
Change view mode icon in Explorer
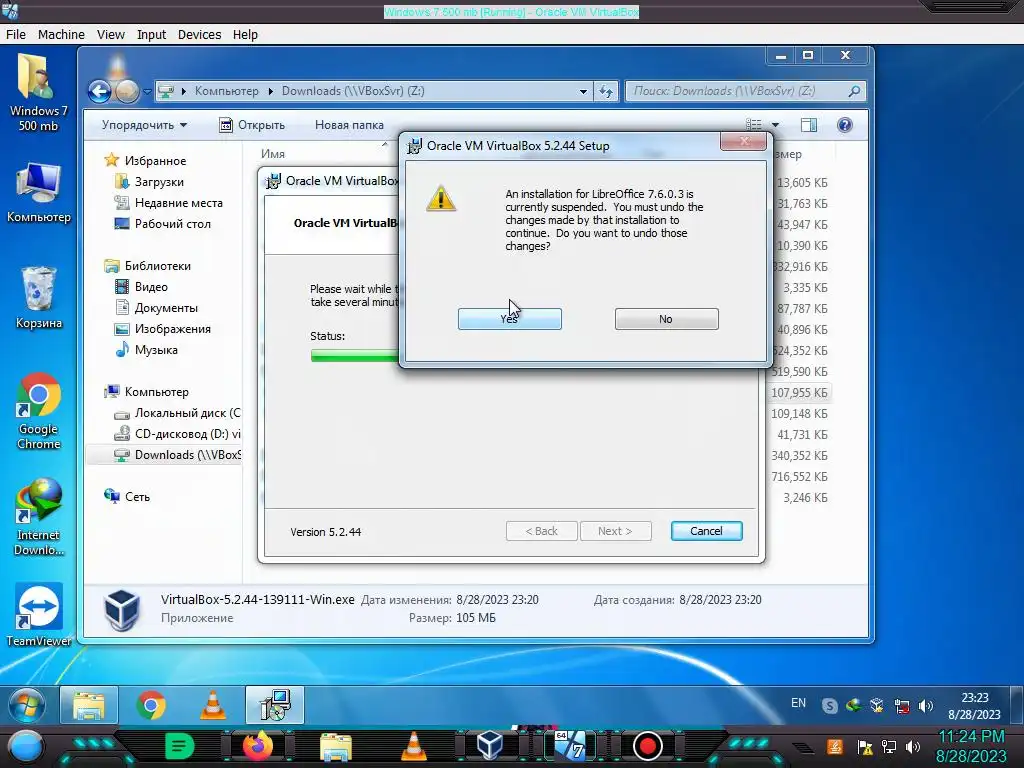click(754, 125)
